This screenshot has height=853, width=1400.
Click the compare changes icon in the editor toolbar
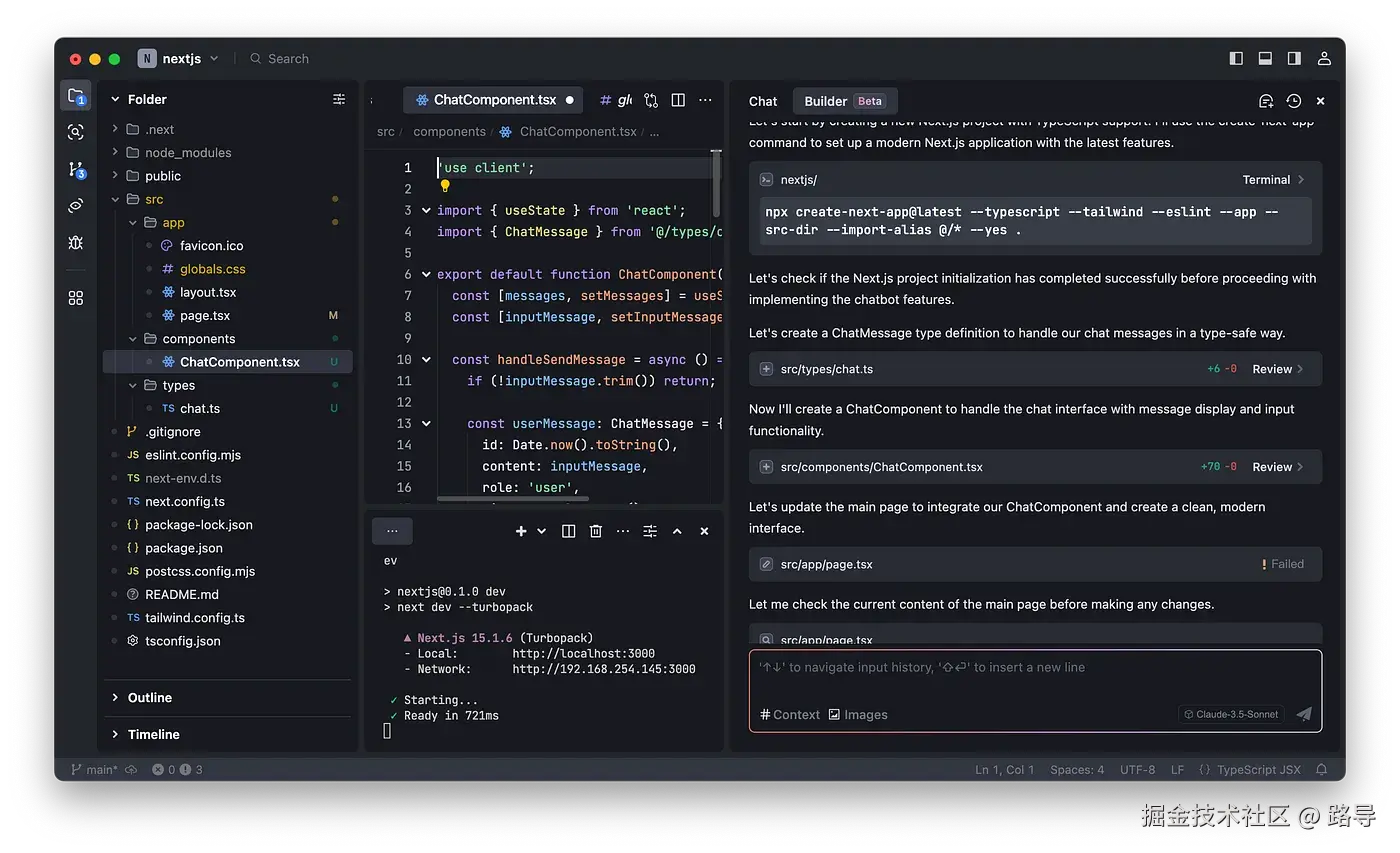click(651, 100)
